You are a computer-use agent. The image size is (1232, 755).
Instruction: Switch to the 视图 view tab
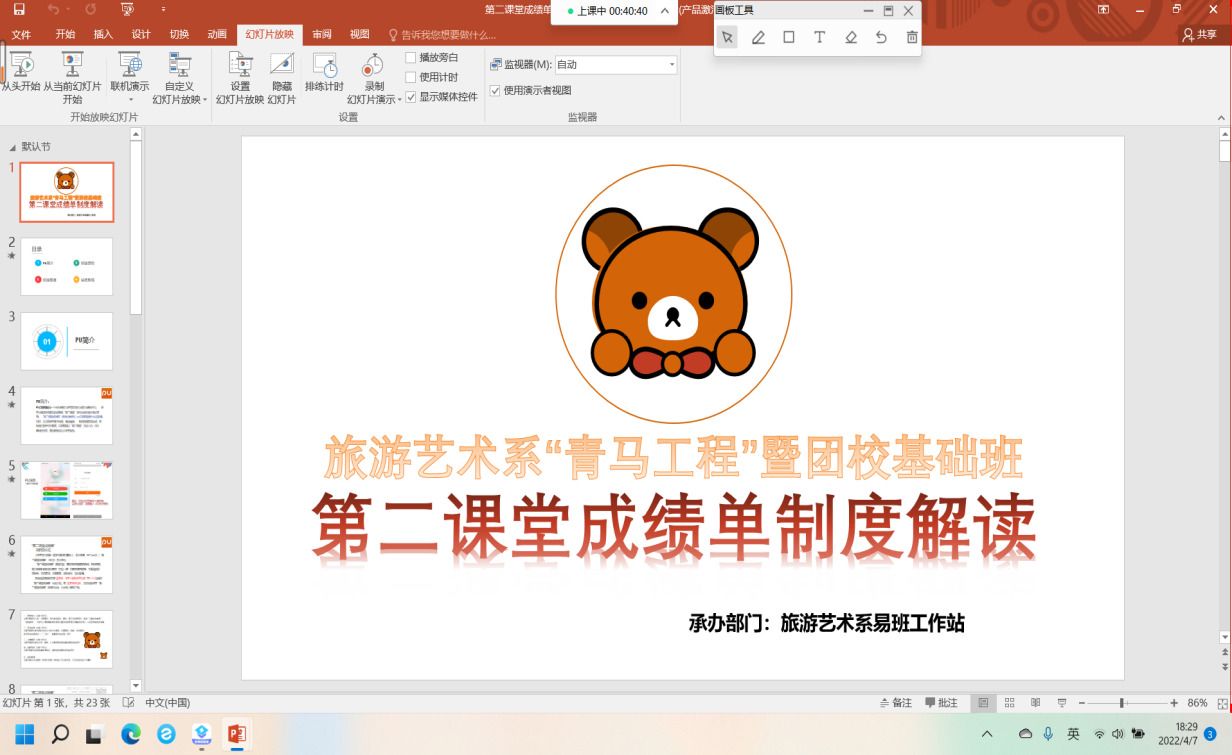pyautogui.click(x=360, y=34)
